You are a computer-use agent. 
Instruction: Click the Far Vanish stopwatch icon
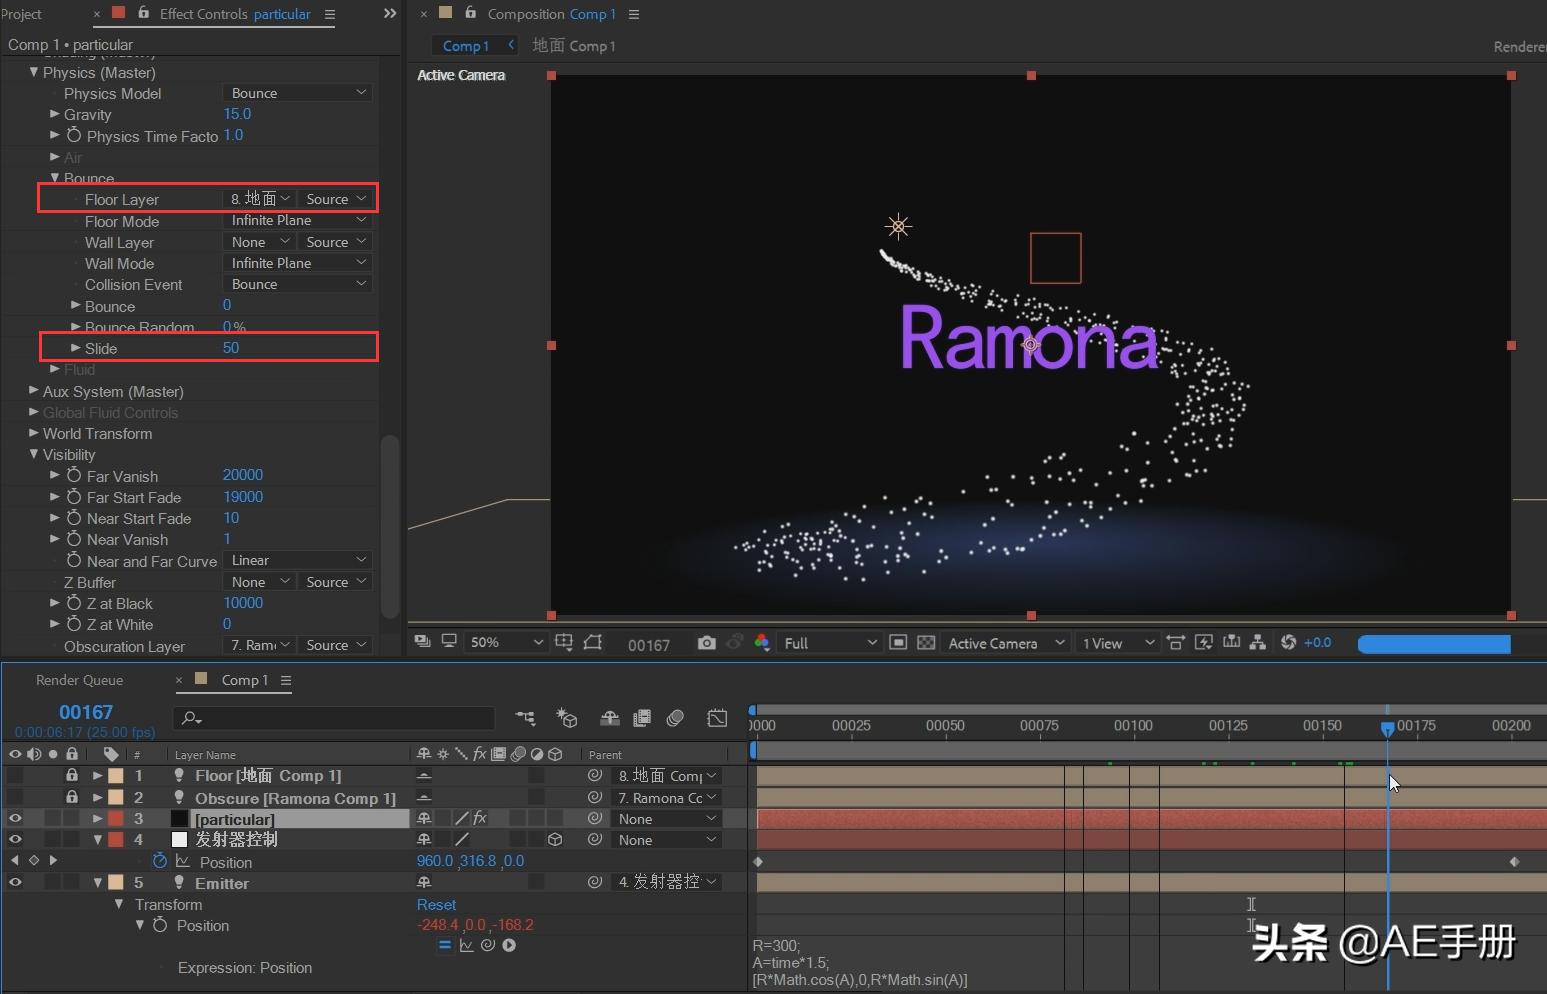coord(74,476)
